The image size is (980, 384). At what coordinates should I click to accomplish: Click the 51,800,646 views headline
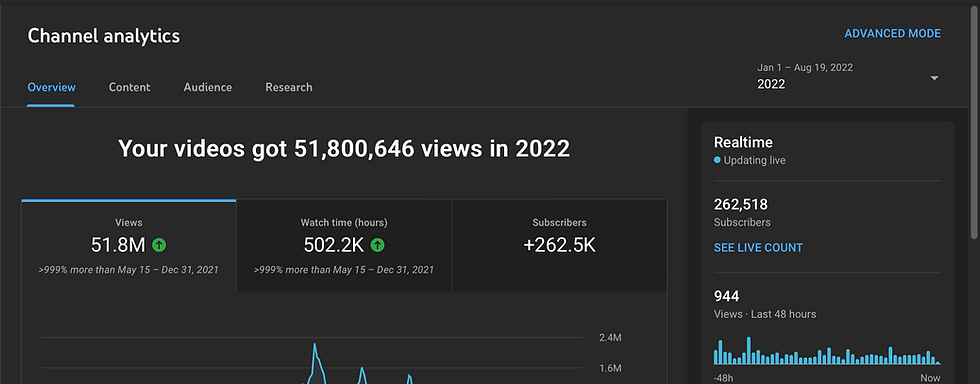(x=344, y=149)
